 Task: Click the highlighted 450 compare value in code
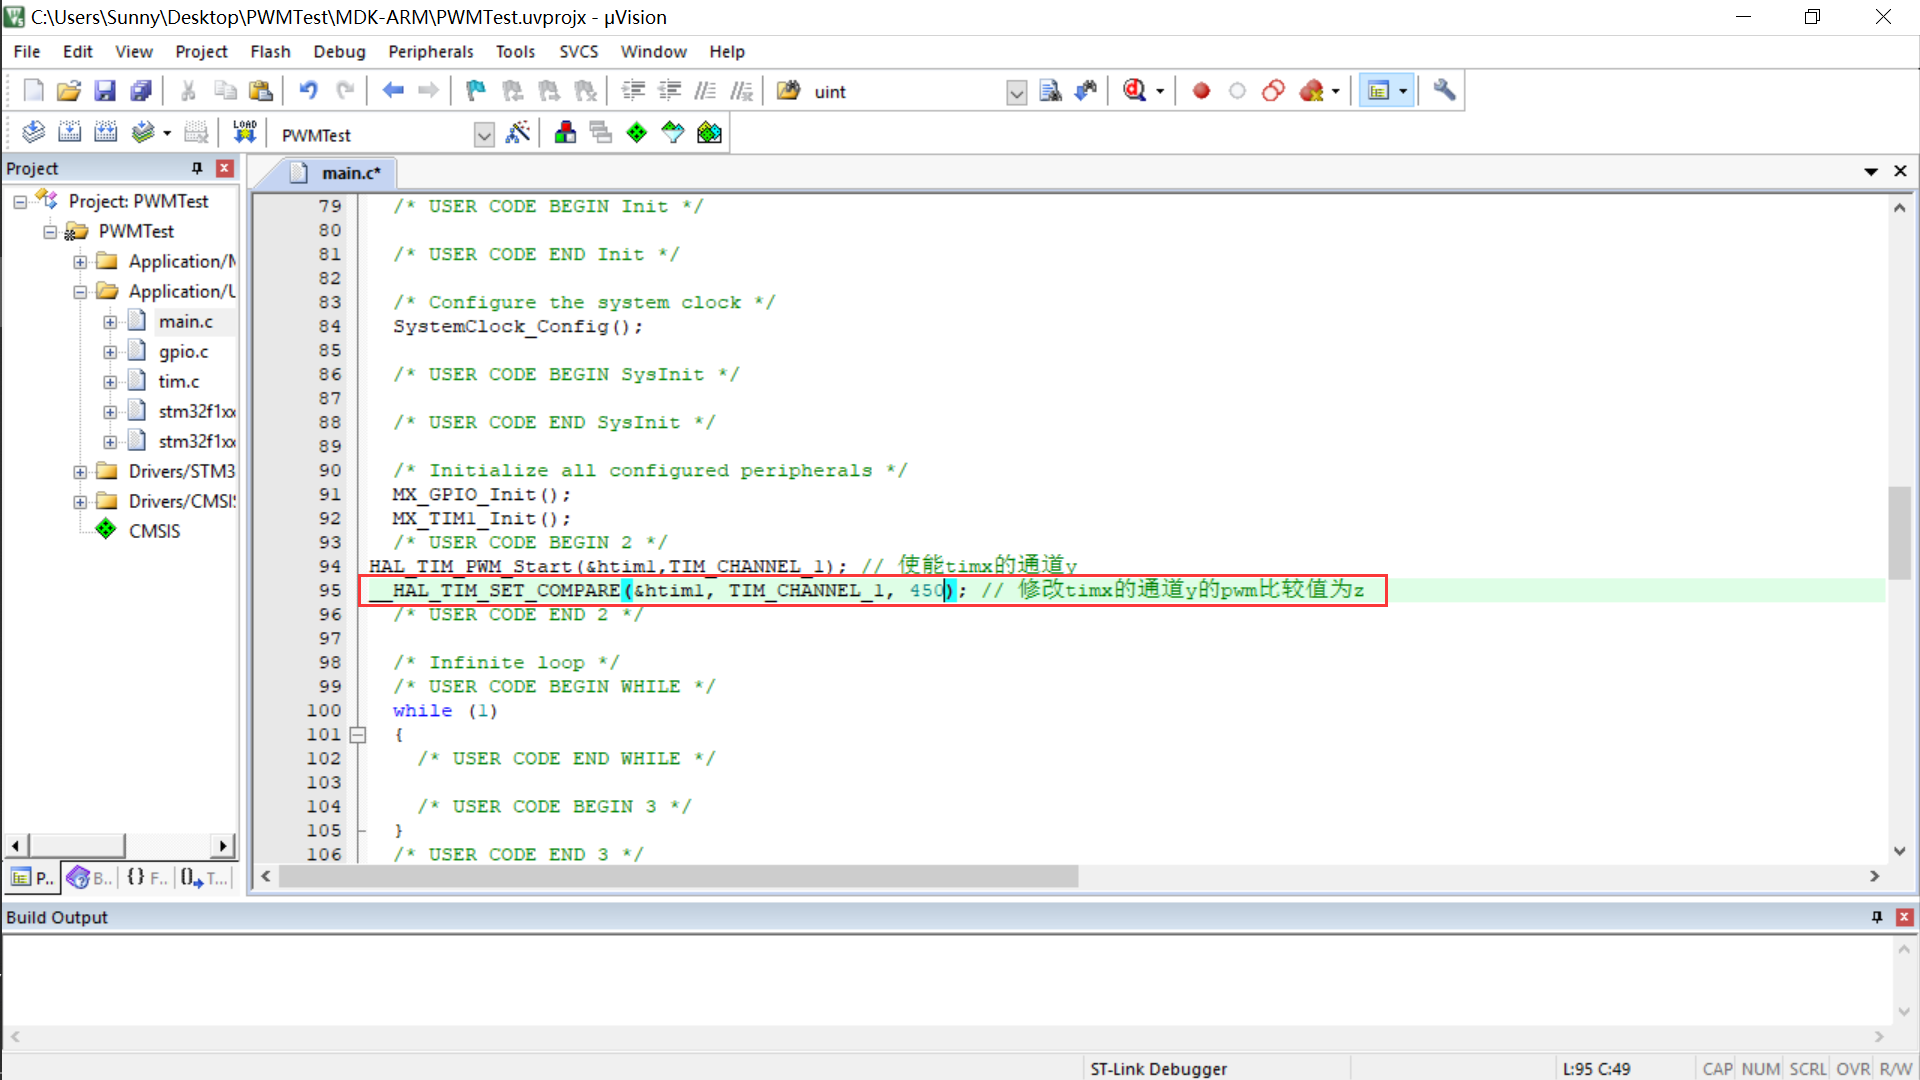925,590
